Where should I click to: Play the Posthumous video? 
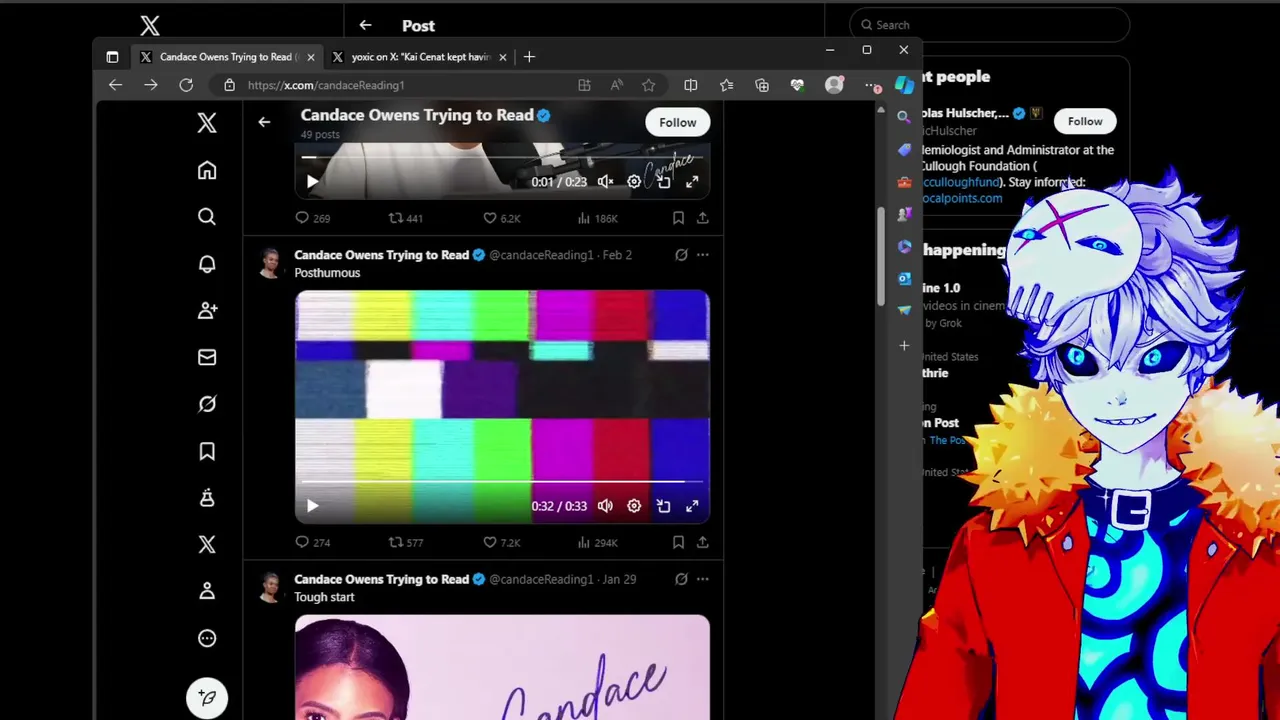(312, 506)
